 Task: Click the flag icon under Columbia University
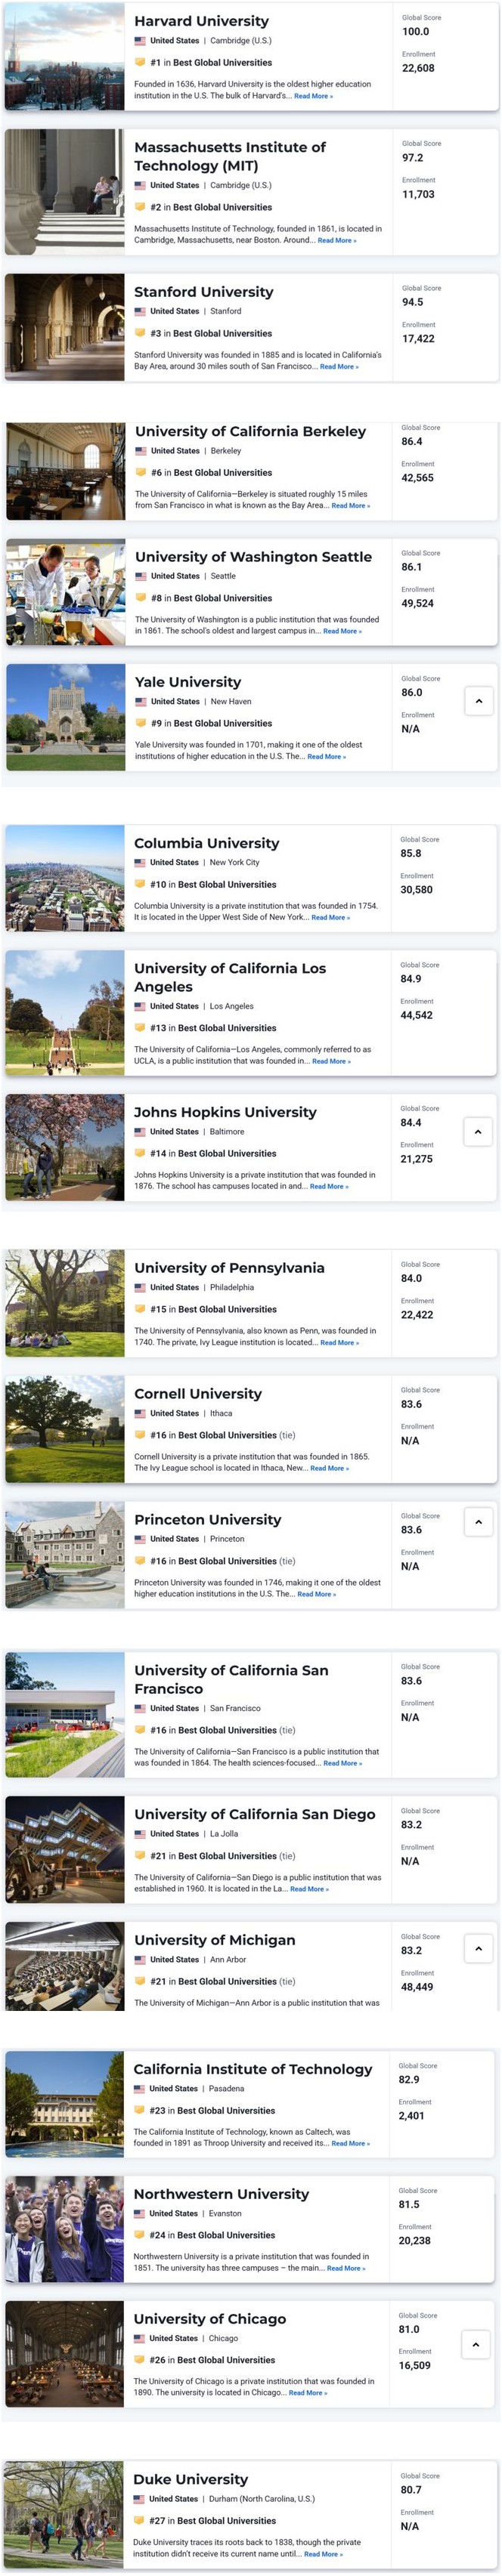pos(140,862)
